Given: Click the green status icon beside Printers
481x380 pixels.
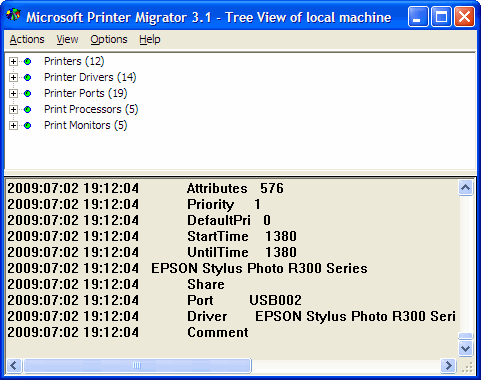Looking at the screenshot, I should point(28,61).
